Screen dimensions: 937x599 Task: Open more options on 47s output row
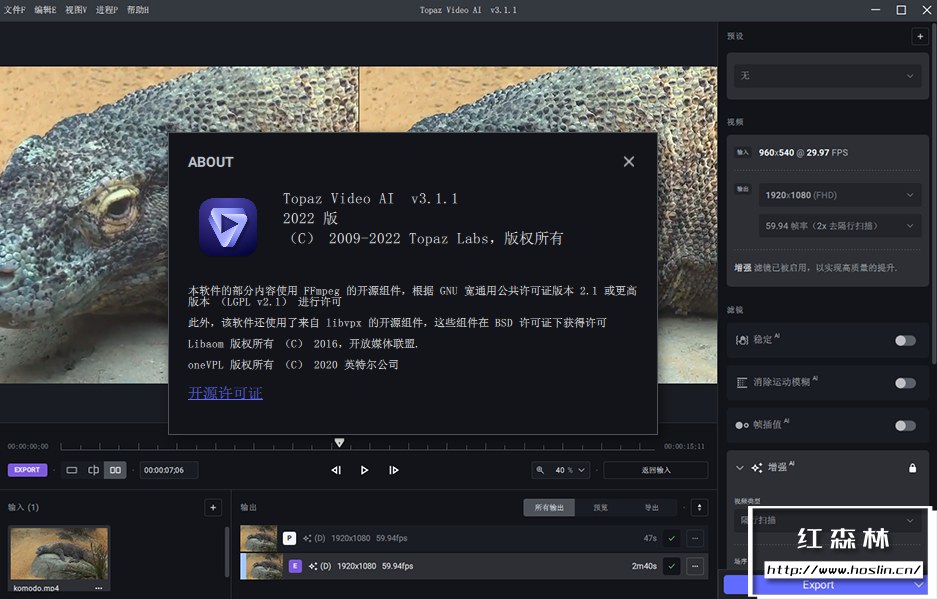click(x=695, y=538)
